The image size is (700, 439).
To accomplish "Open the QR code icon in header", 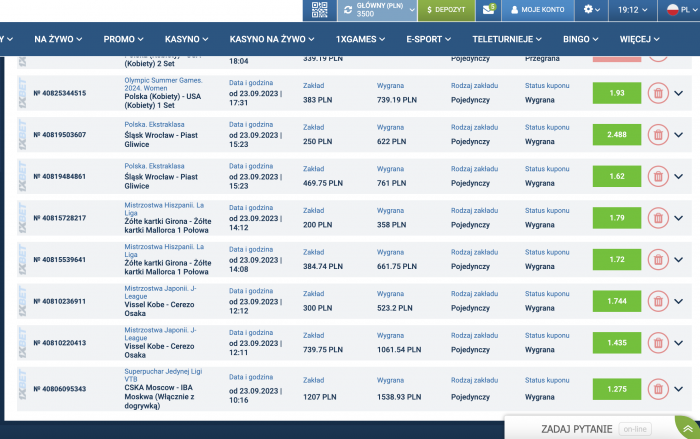I will [319, 10].
